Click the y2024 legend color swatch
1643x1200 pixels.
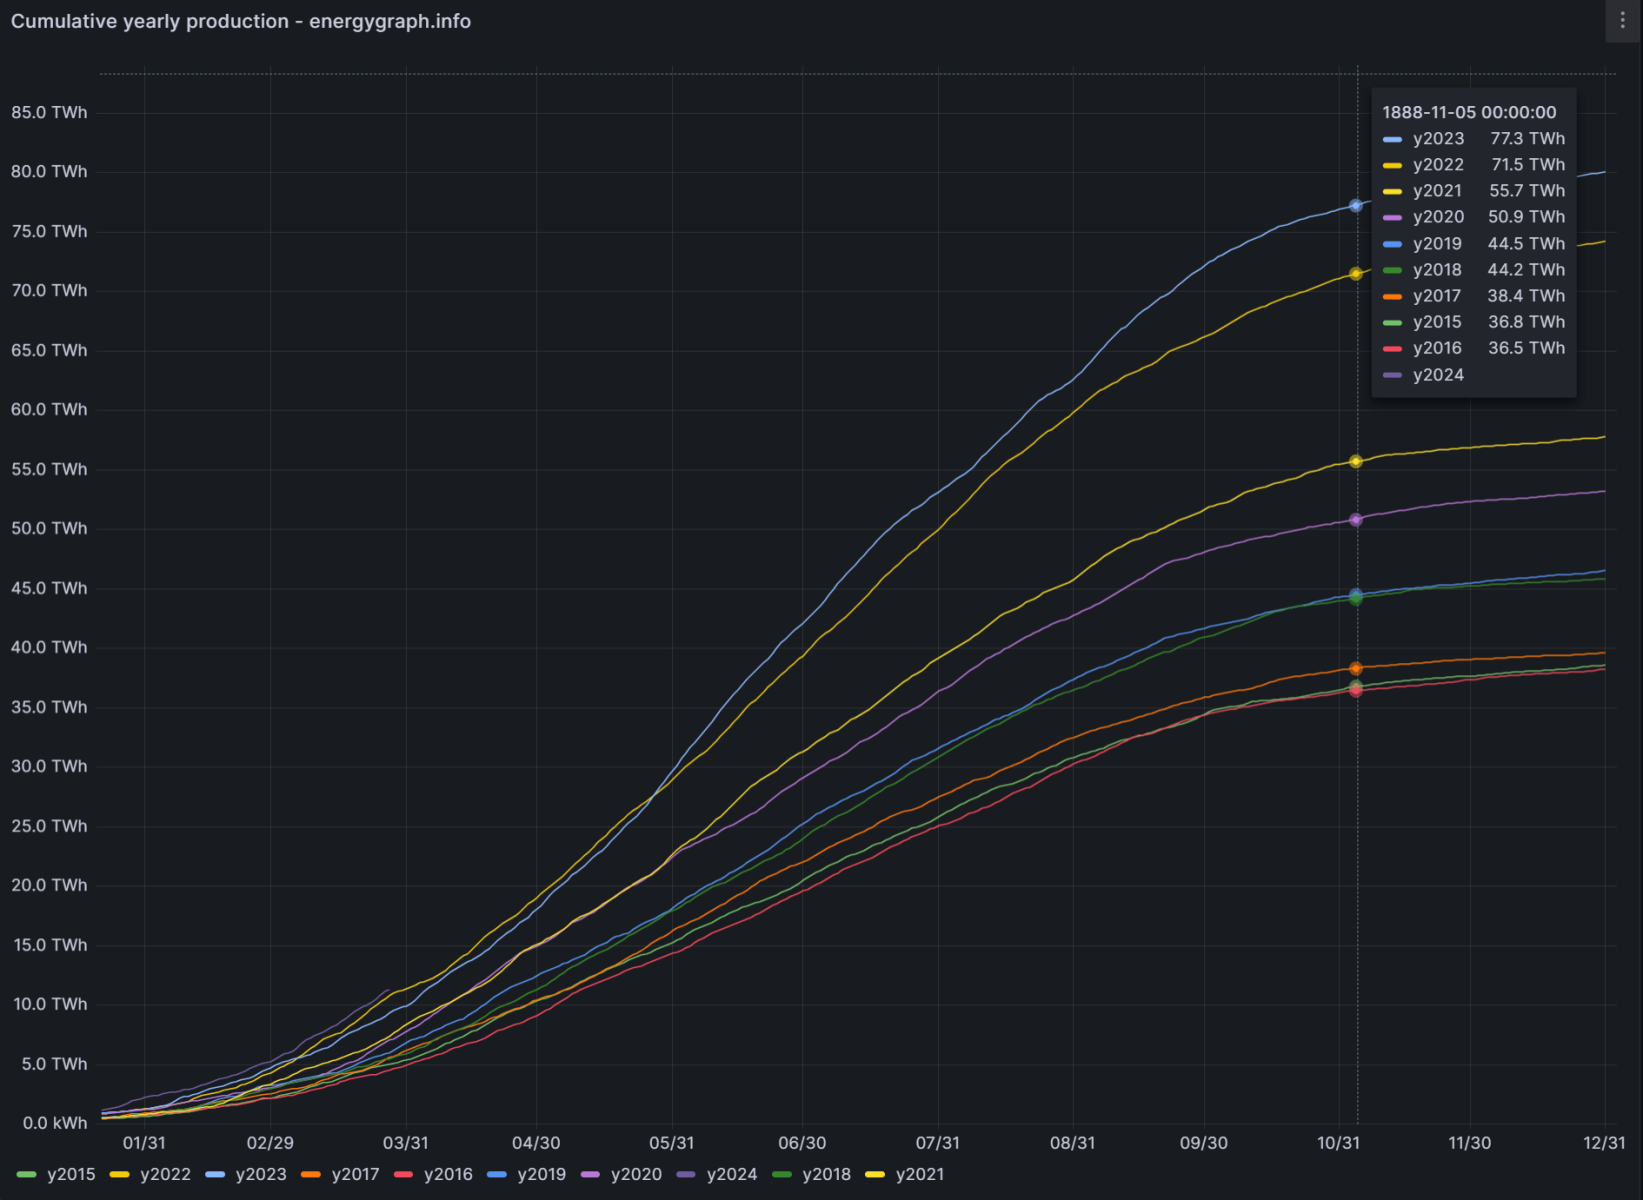(686, 1174)
